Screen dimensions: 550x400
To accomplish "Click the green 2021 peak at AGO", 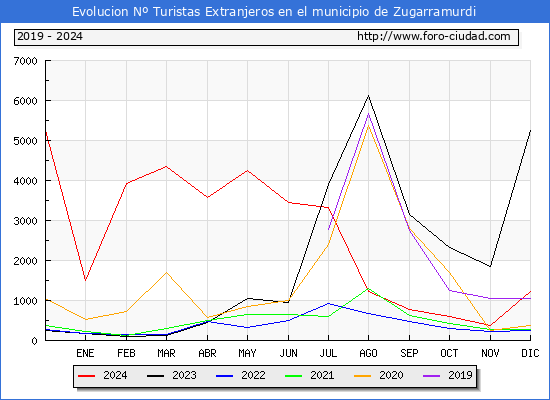I will click(368, 289).
